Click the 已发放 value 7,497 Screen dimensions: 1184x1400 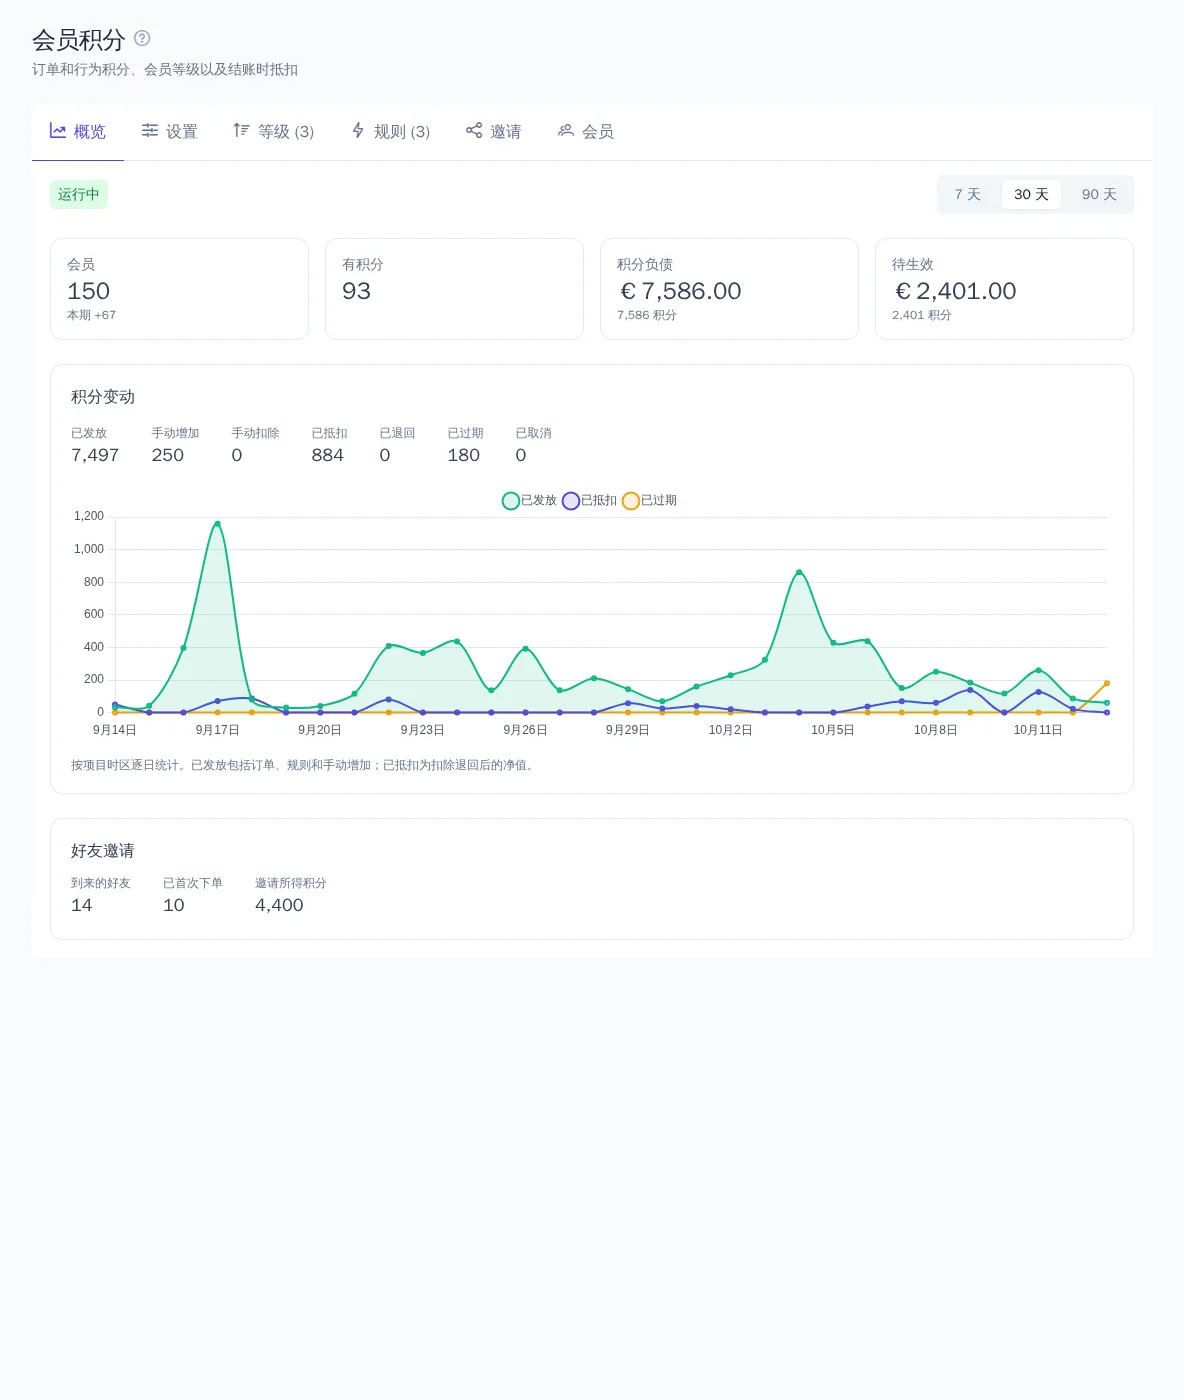coord(95,455)
